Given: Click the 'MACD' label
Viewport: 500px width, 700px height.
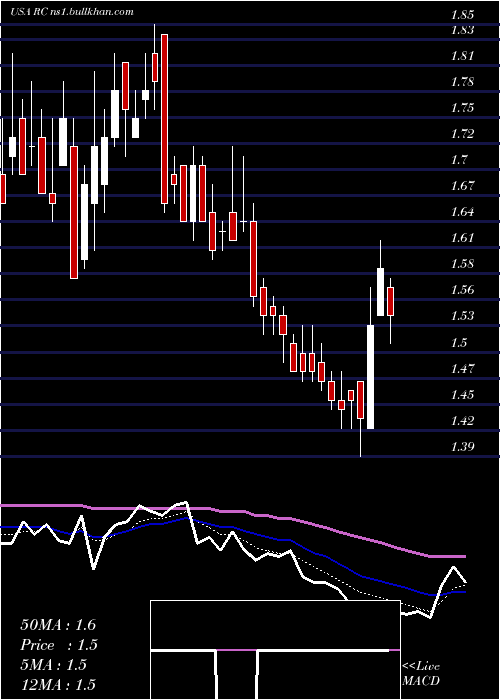Looking at the screenshot, I should pos(421,681).
